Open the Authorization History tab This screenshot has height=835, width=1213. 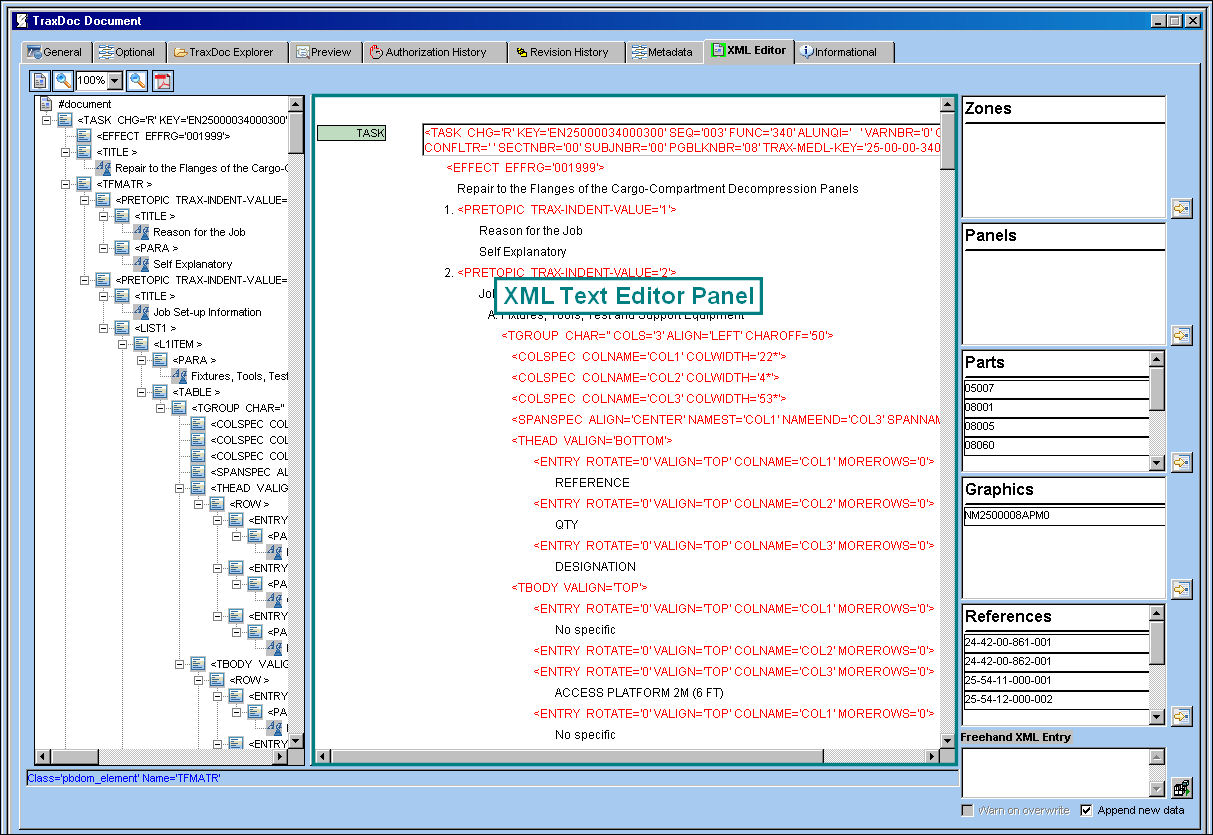pyautogui.click(x=433, y=52)
